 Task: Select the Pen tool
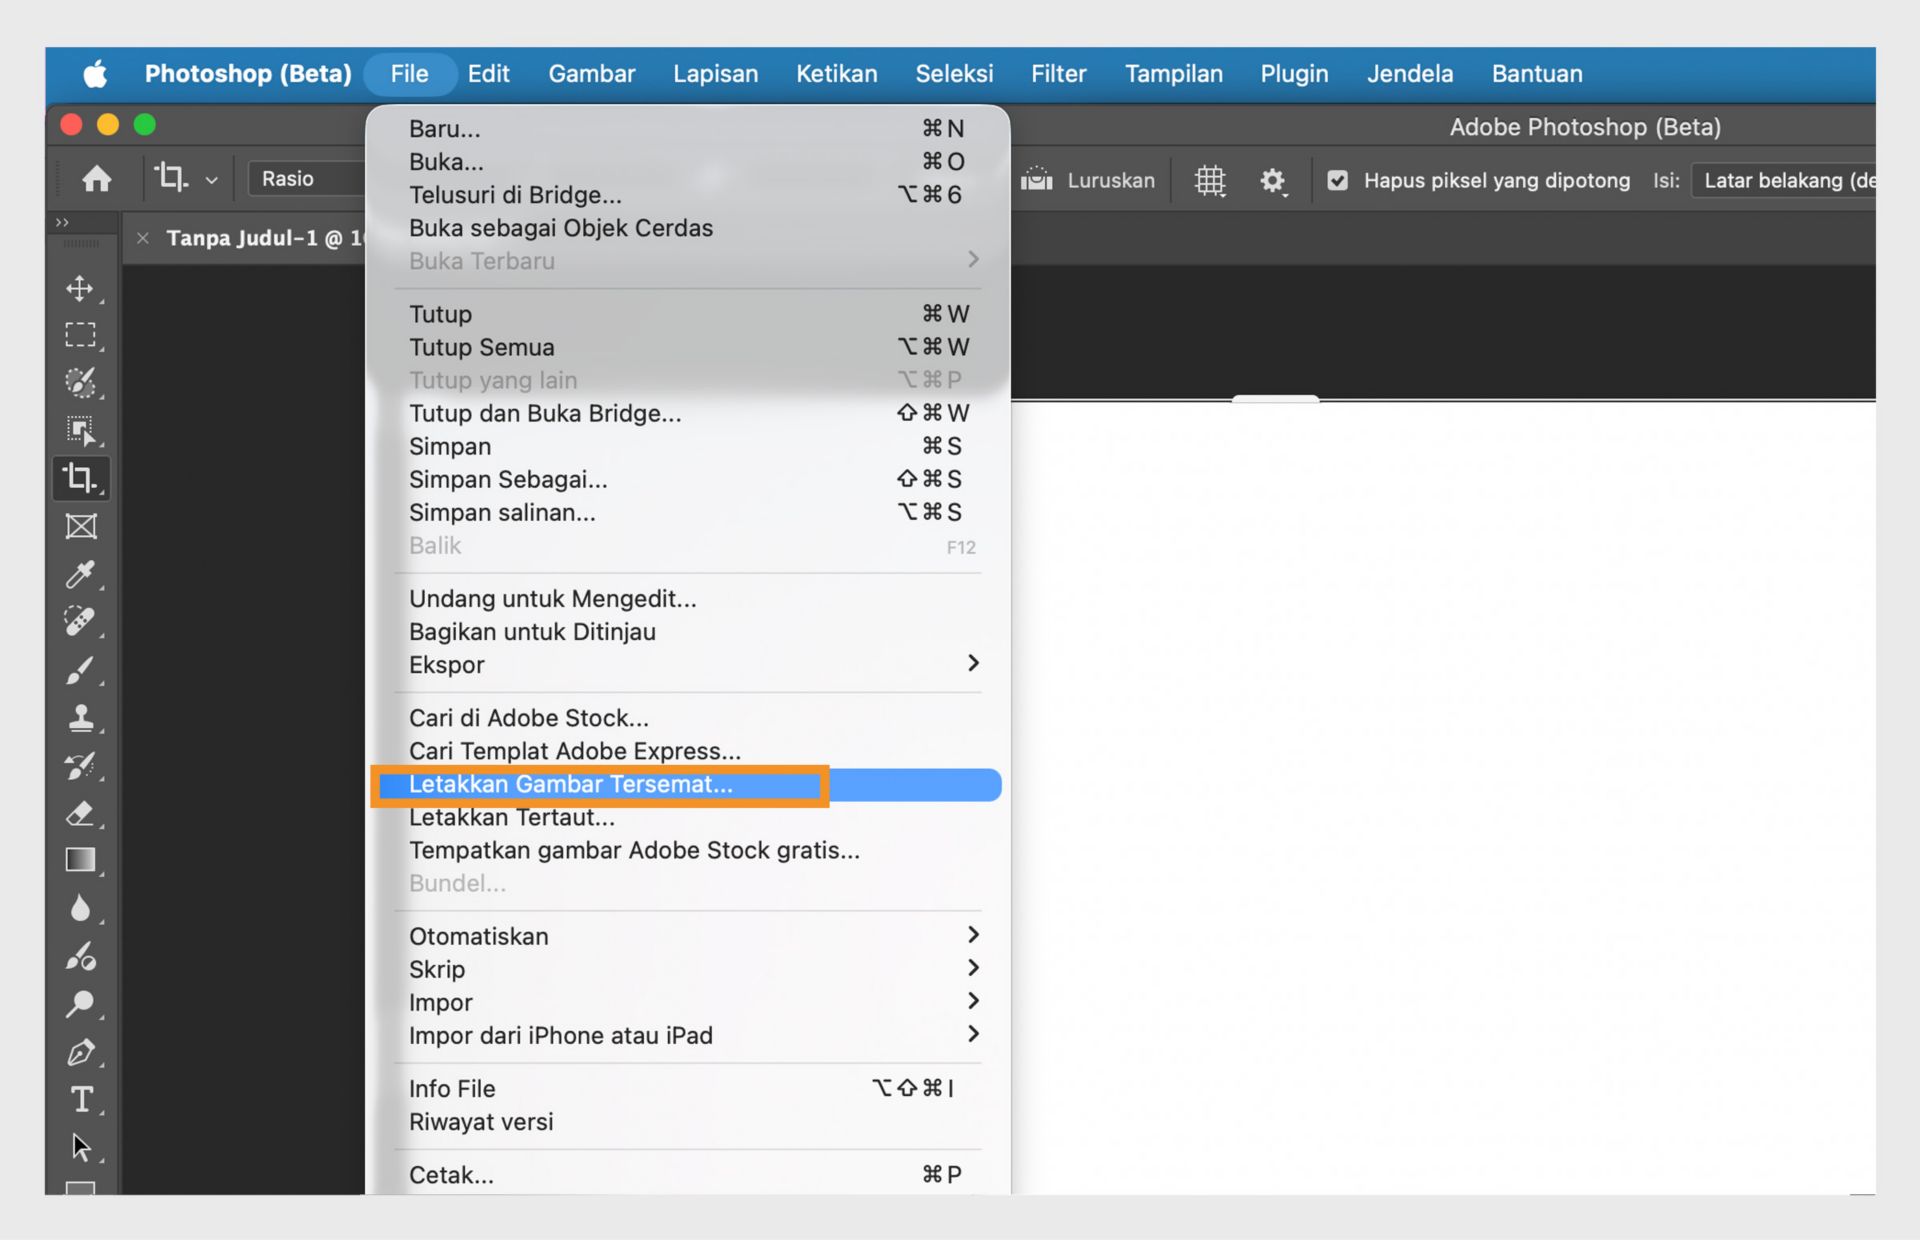click(81, 1052)
